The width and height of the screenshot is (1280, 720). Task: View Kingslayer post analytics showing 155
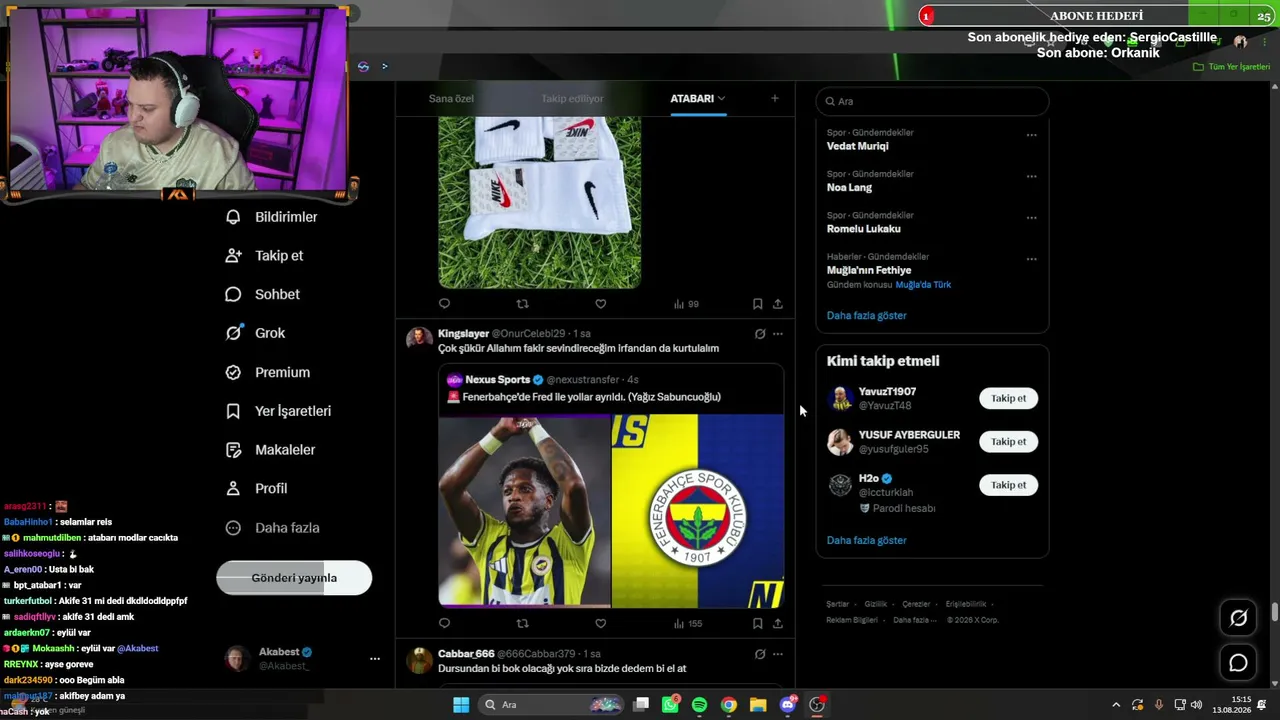(x=688, y=624)
